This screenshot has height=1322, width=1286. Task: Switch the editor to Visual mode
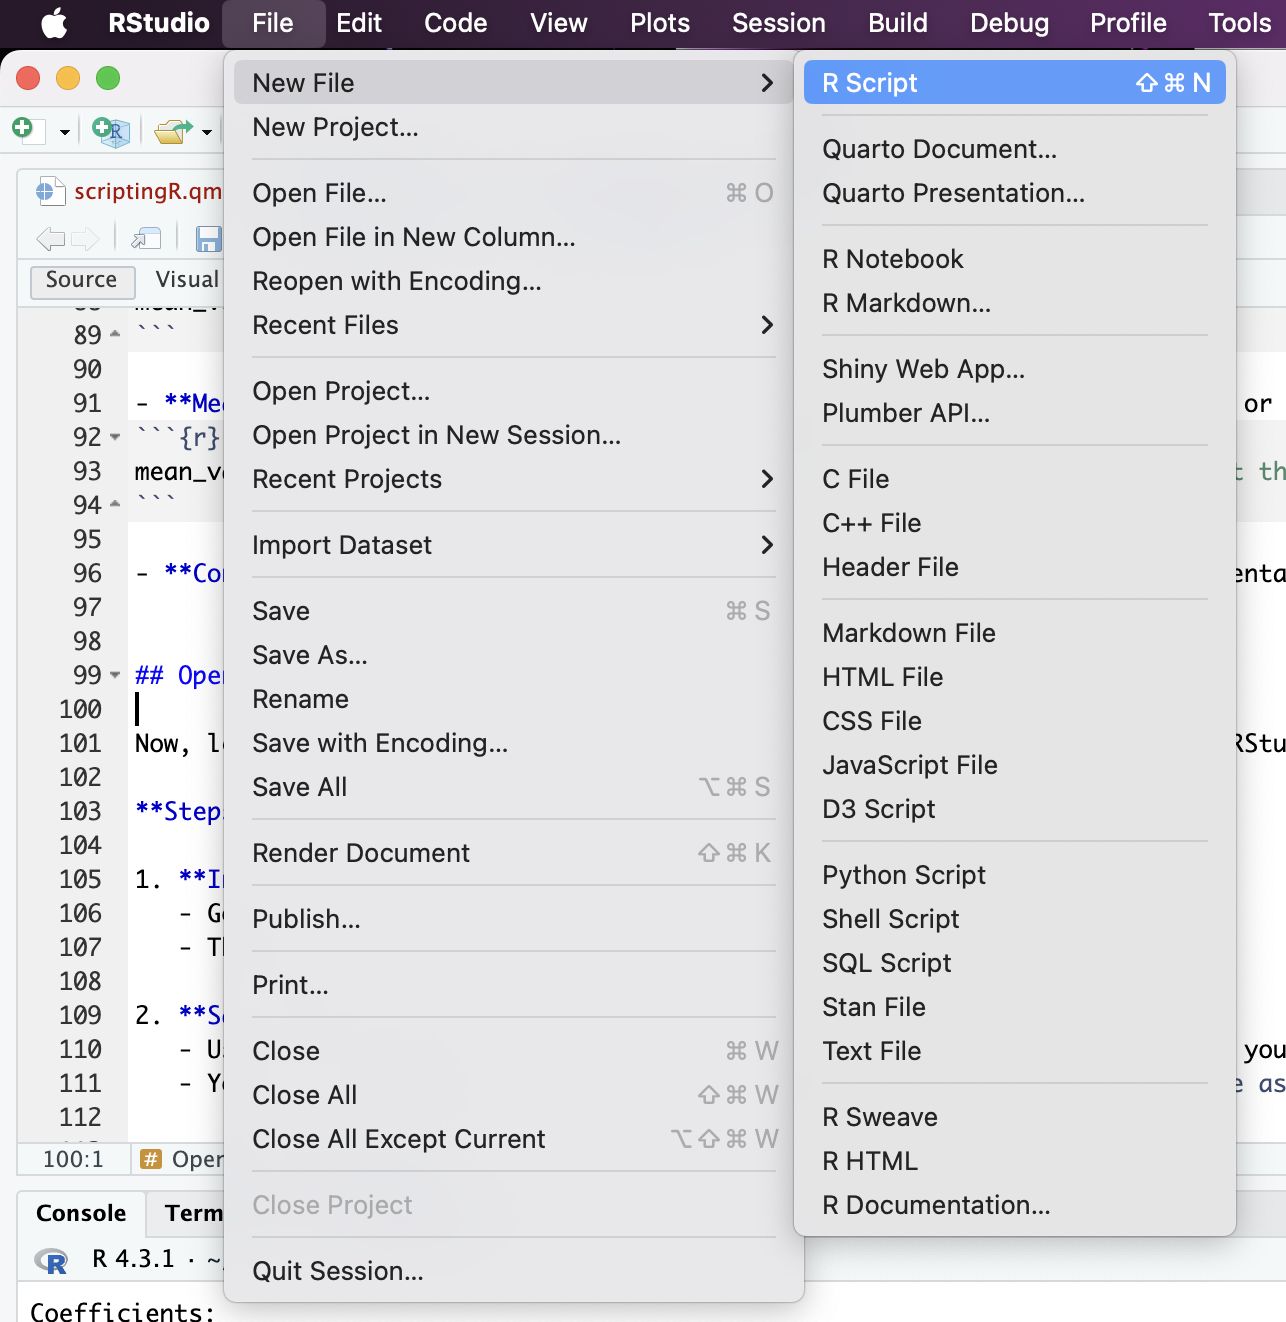point(187,280)
